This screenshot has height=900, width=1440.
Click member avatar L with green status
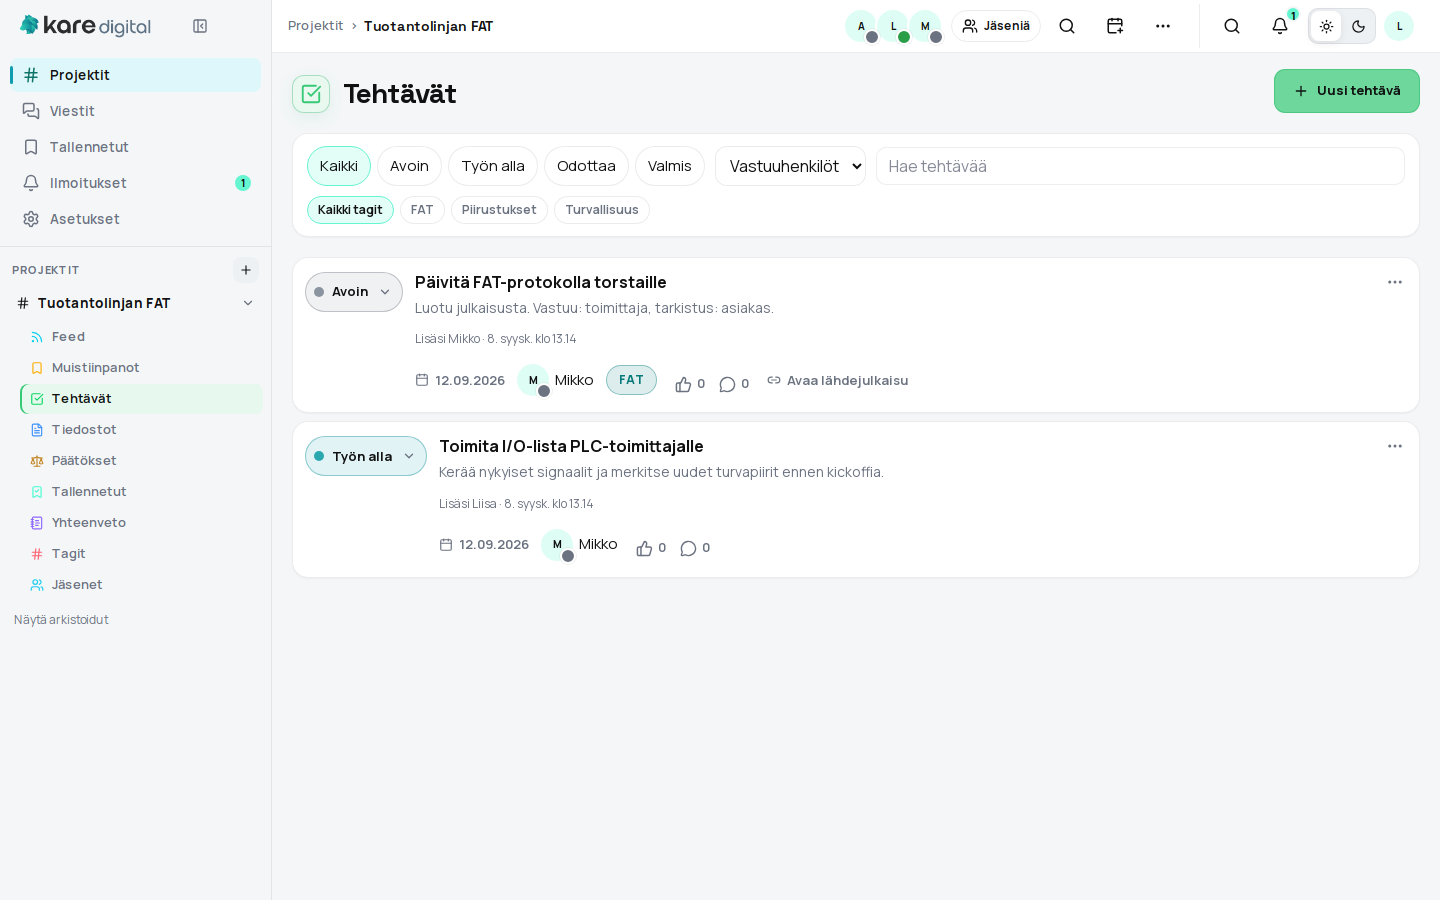(x=893, y=26)
